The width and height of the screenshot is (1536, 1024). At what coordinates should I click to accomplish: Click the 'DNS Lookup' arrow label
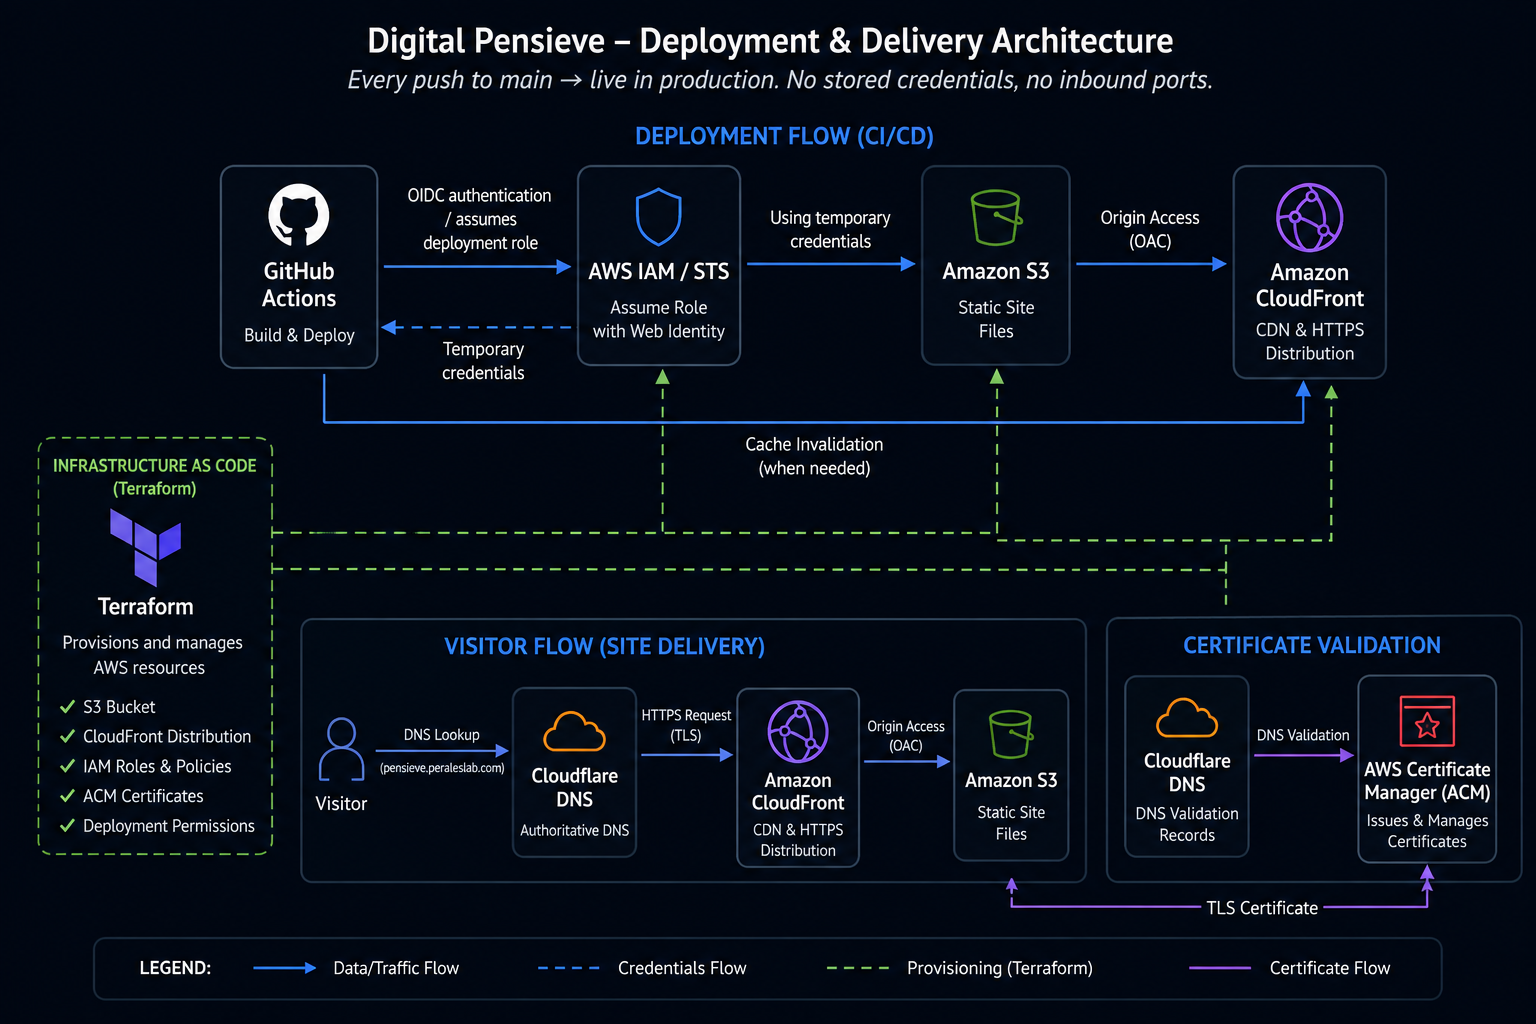click(x=442, y=735)
